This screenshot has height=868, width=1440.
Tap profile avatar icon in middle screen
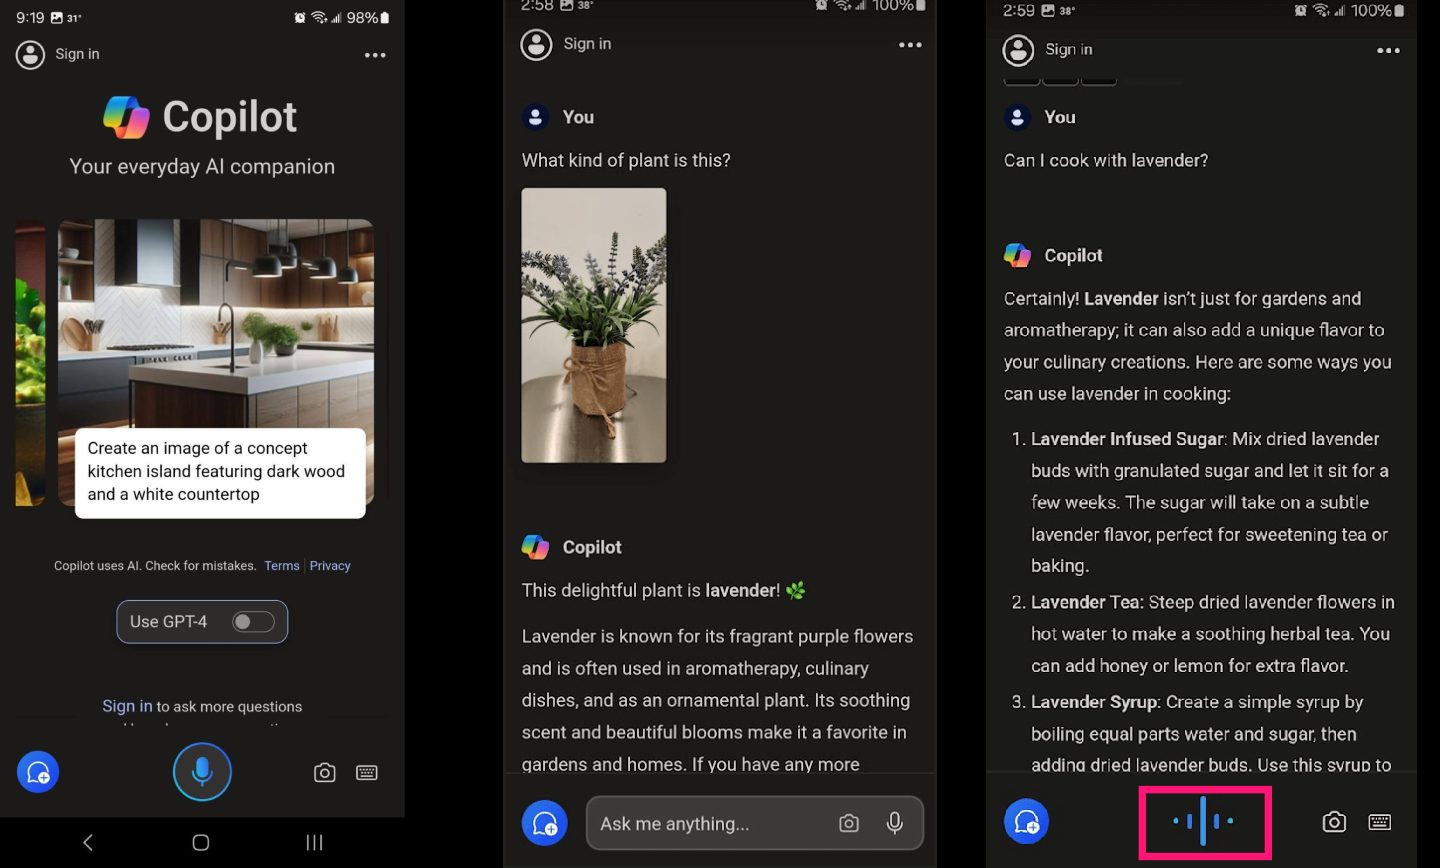[x=537, y=44]
